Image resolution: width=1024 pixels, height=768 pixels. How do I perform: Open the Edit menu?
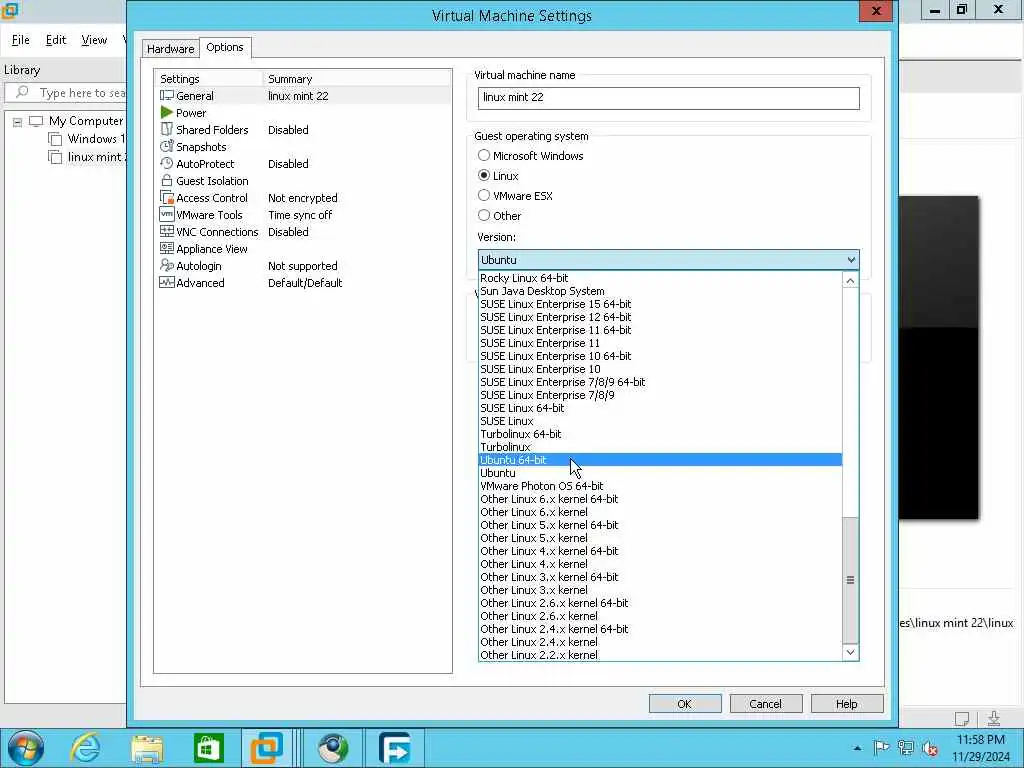pyautogui.click(x=56, y=40)
